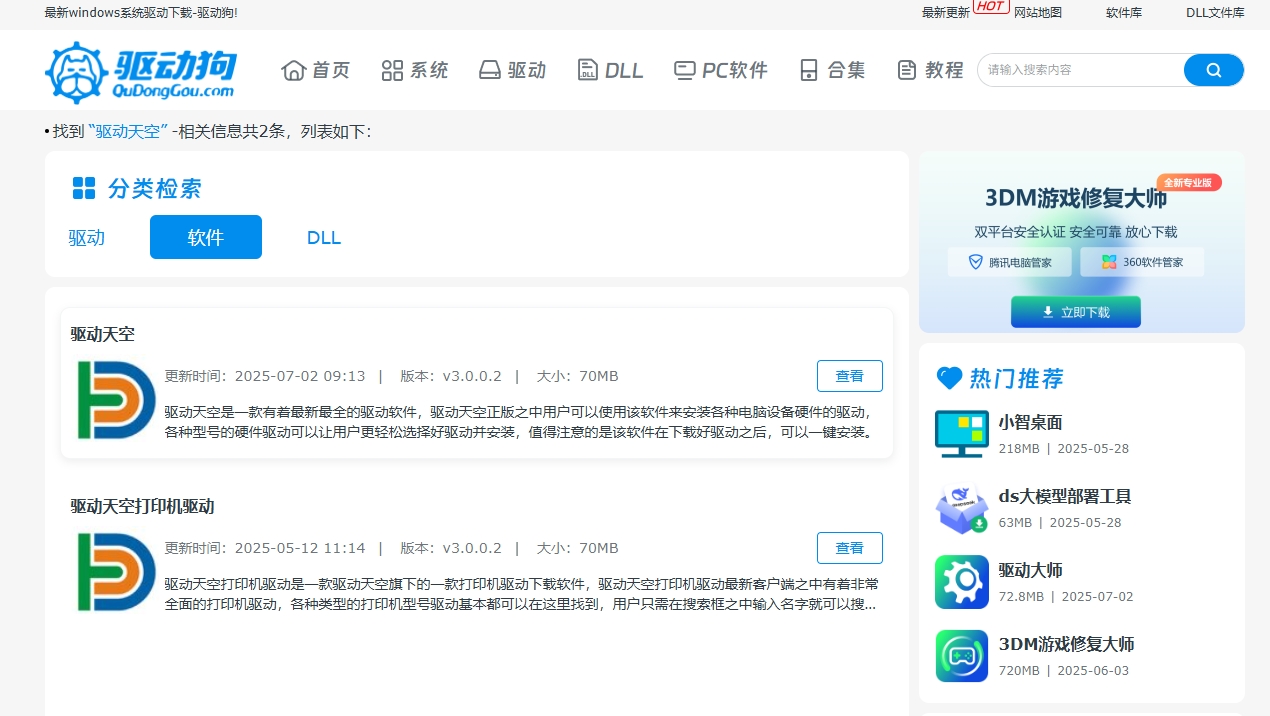
Task: Open the 软件库 menu item
Action: (1124, 14)
